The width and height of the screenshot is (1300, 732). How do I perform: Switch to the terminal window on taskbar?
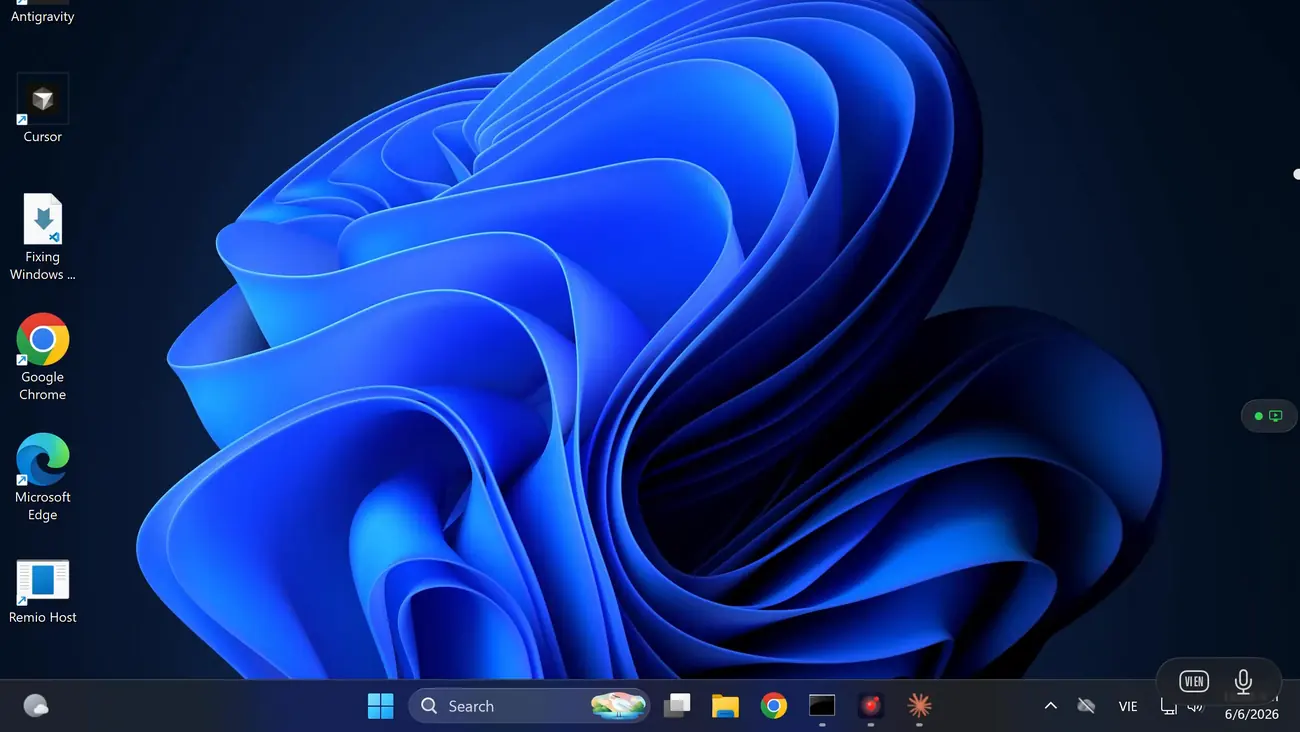click(822, 706)
